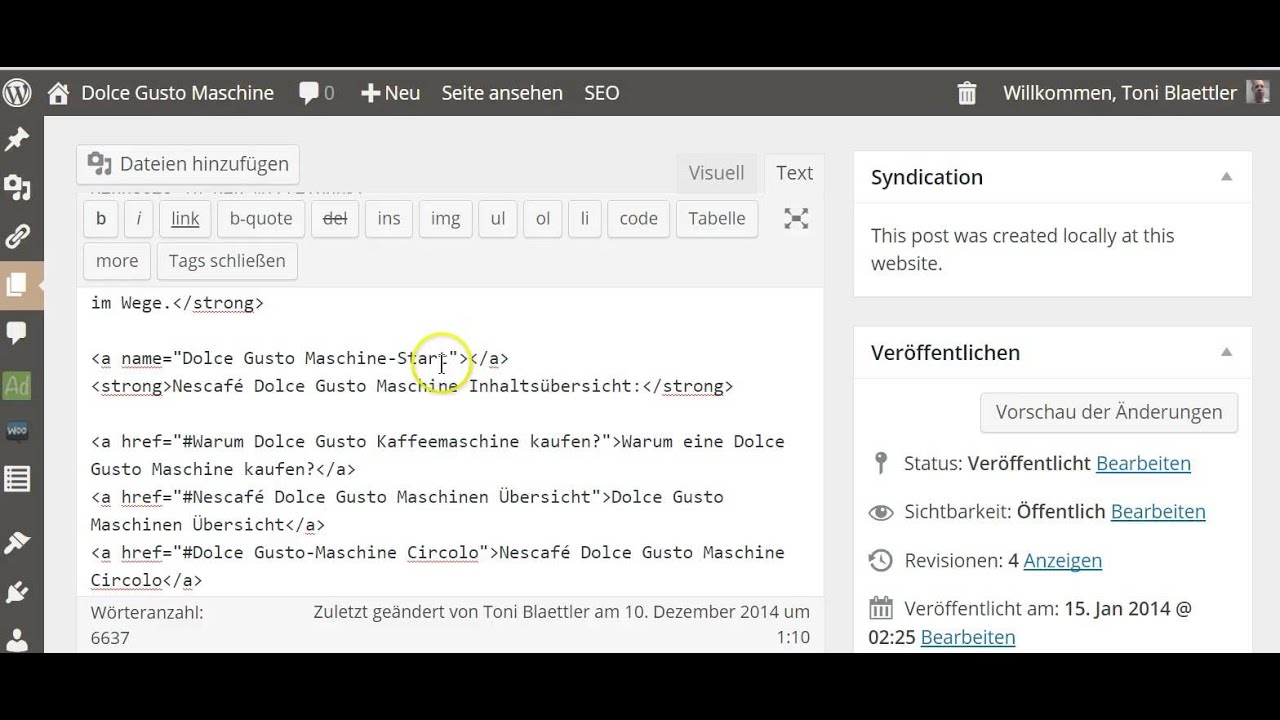Insert a link with link button
Image resolution: width=1280 pixels, height=720 pixels.
(x=185, y=218)
